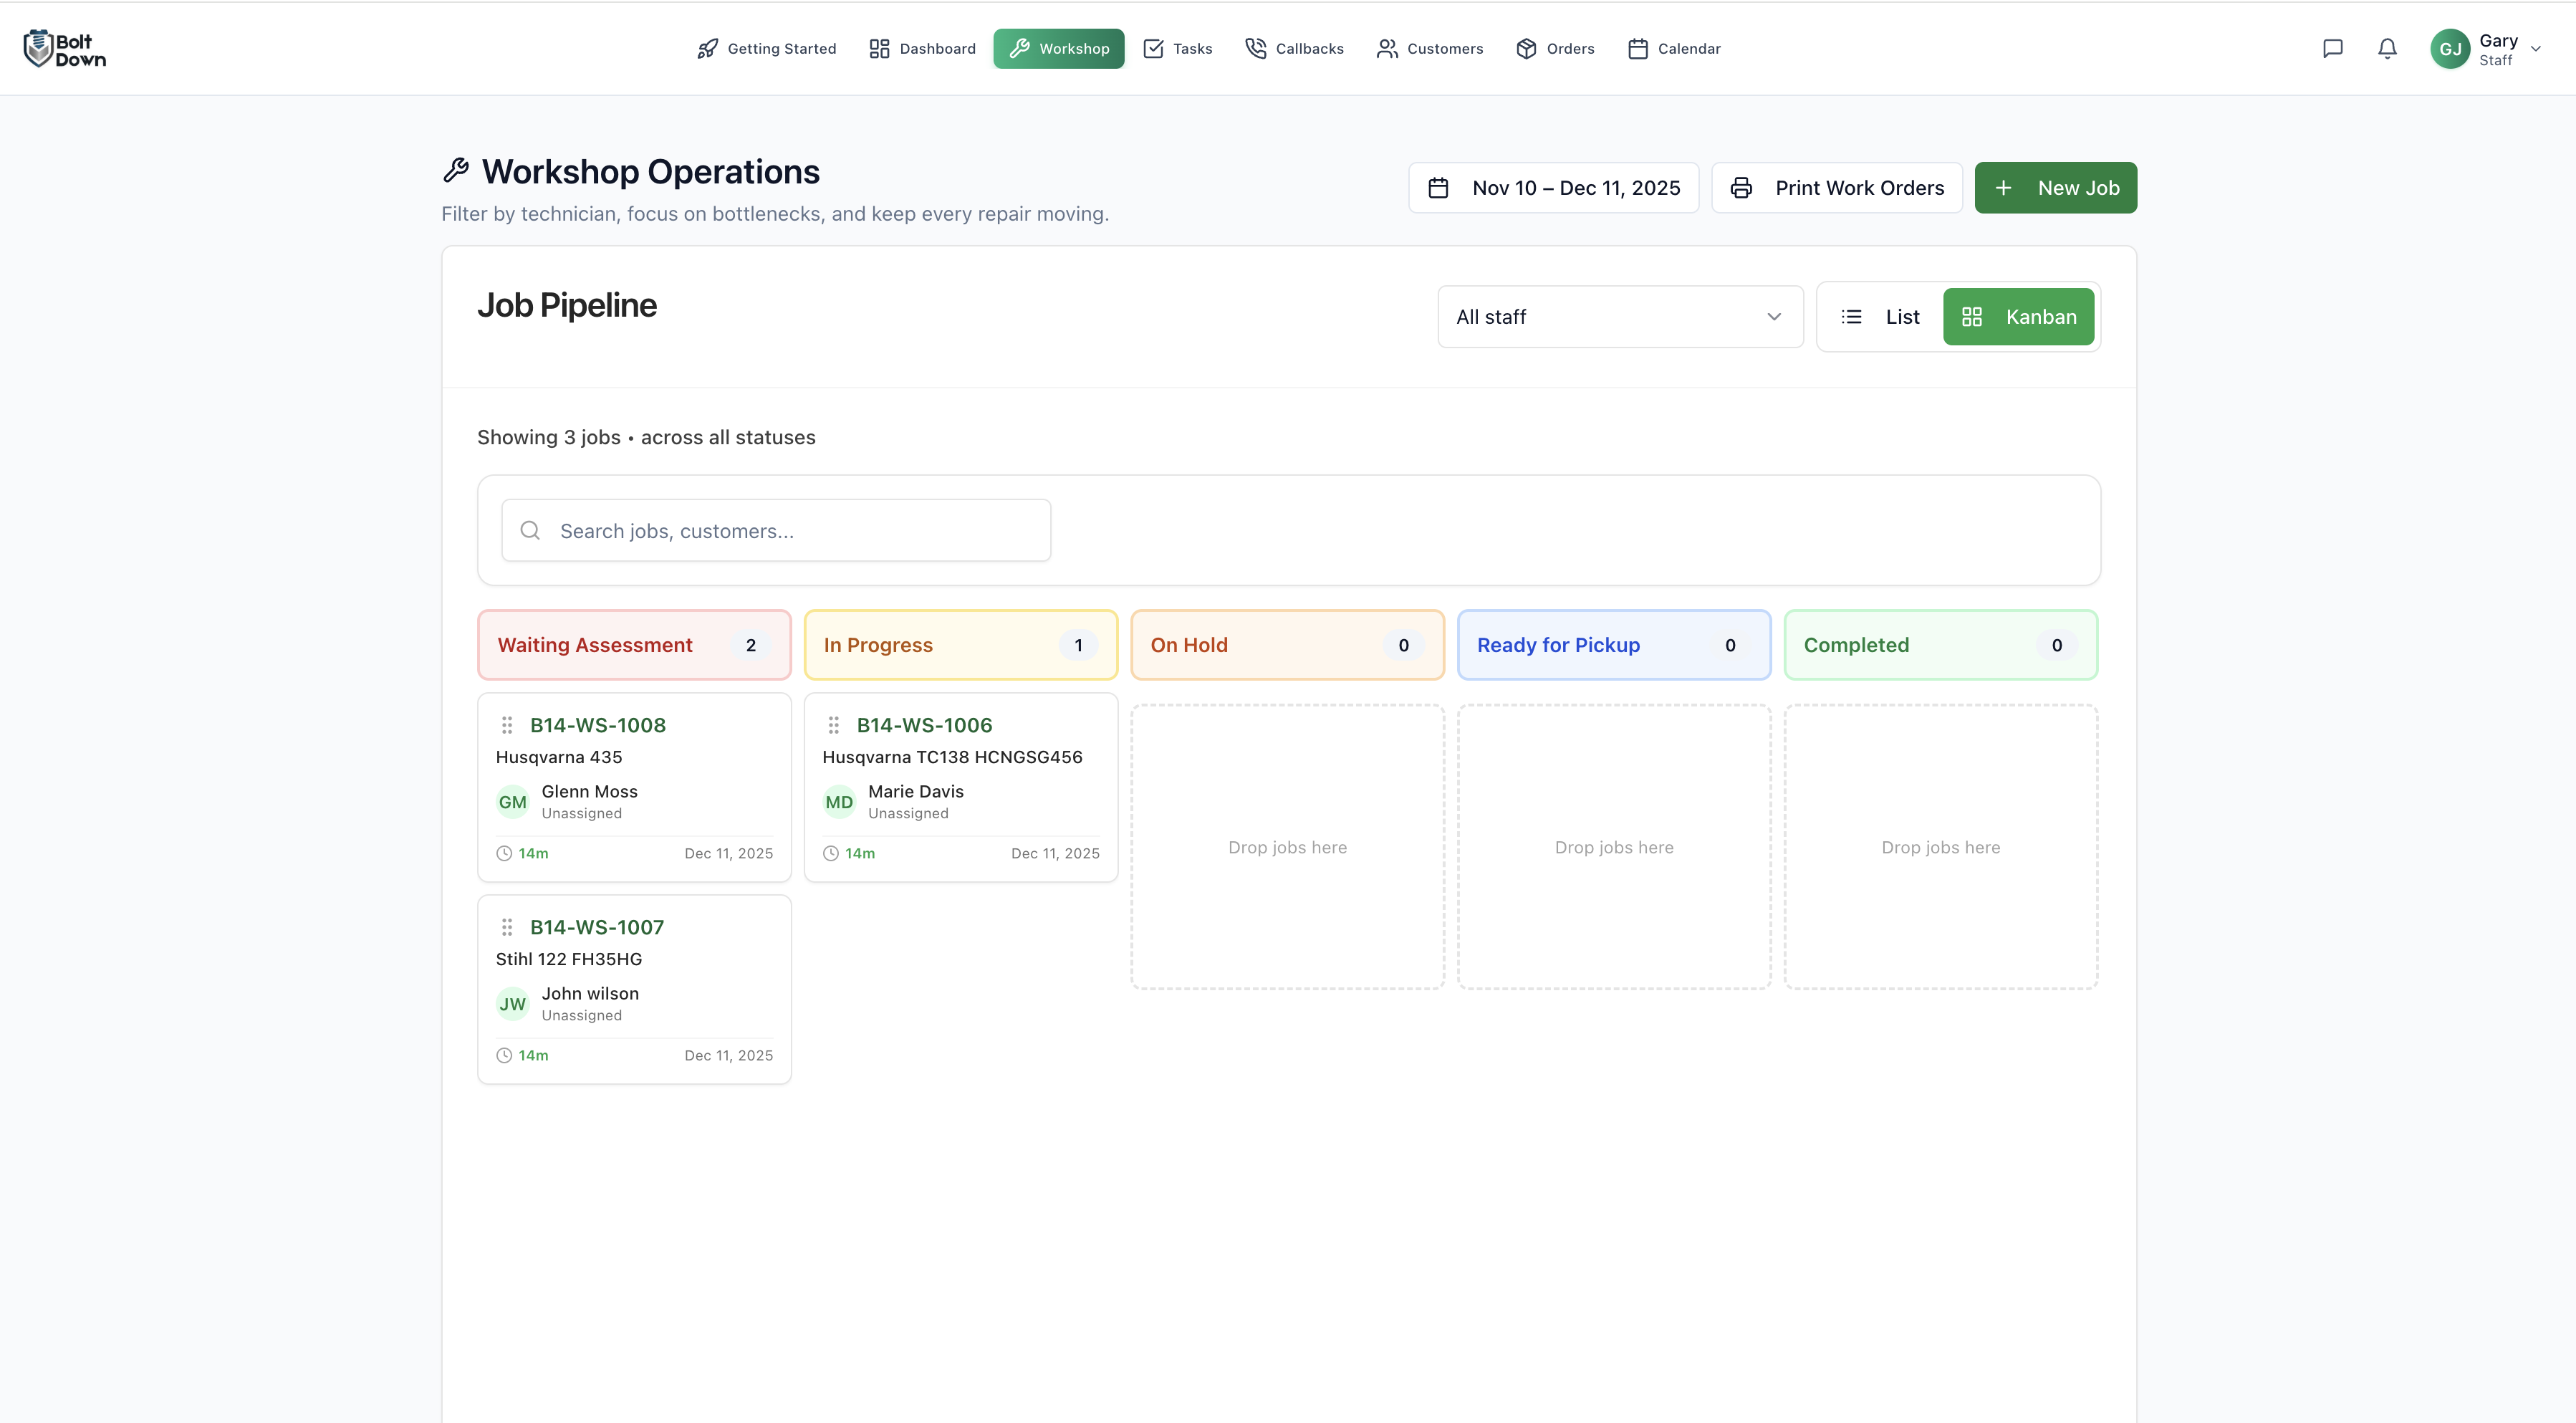Open the messages chat bubble icon
This screenshot has height=1423, width=2576.
2333,48
